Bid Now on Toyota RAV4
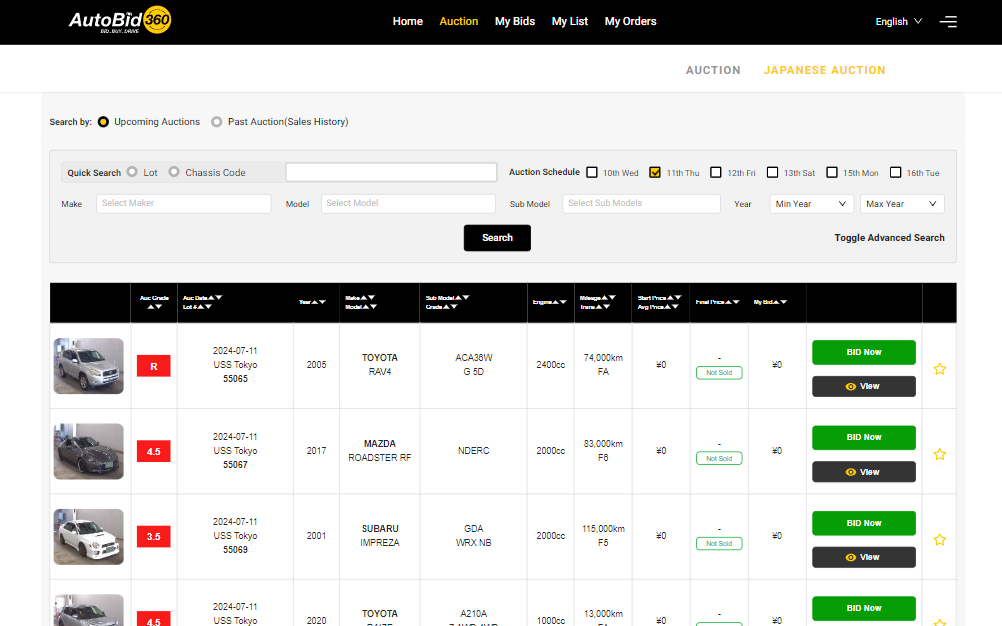 863,352
